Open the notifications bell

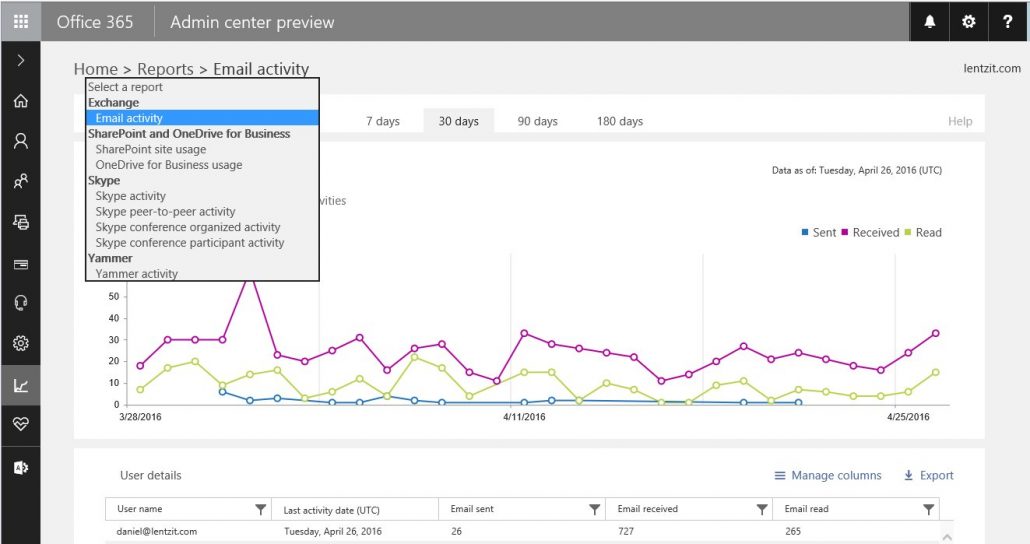930,22
